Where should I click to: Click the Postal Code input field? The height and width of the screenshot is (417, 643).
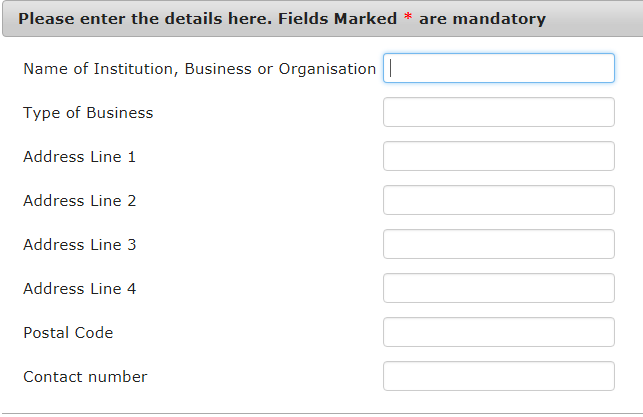pyautogui.click(x=498, y=332)
